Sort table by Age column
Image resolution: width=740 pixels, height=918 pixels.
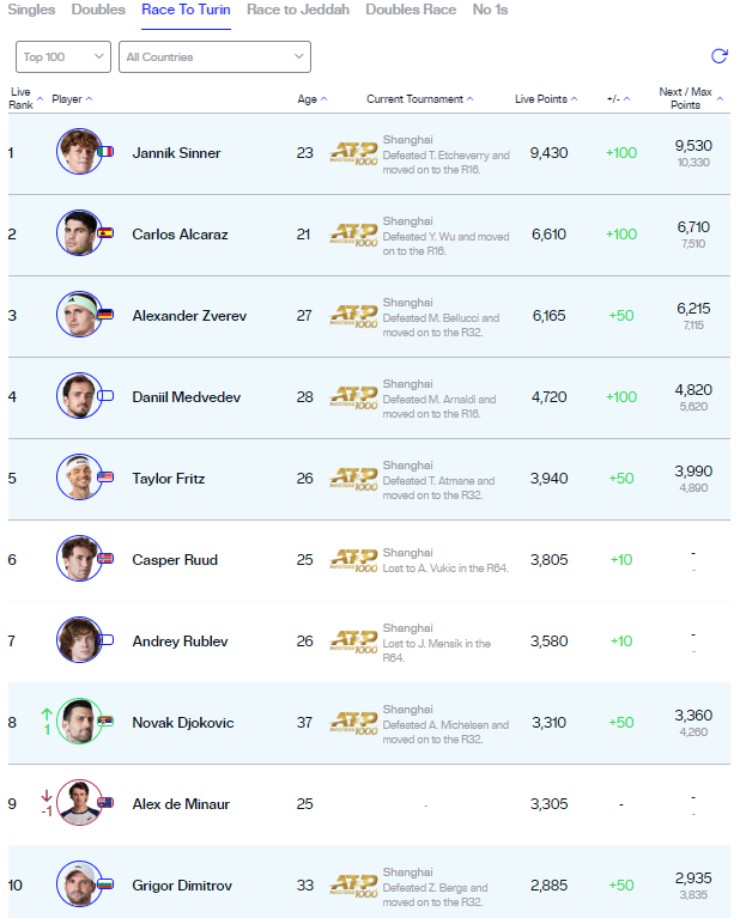[312, 99]
